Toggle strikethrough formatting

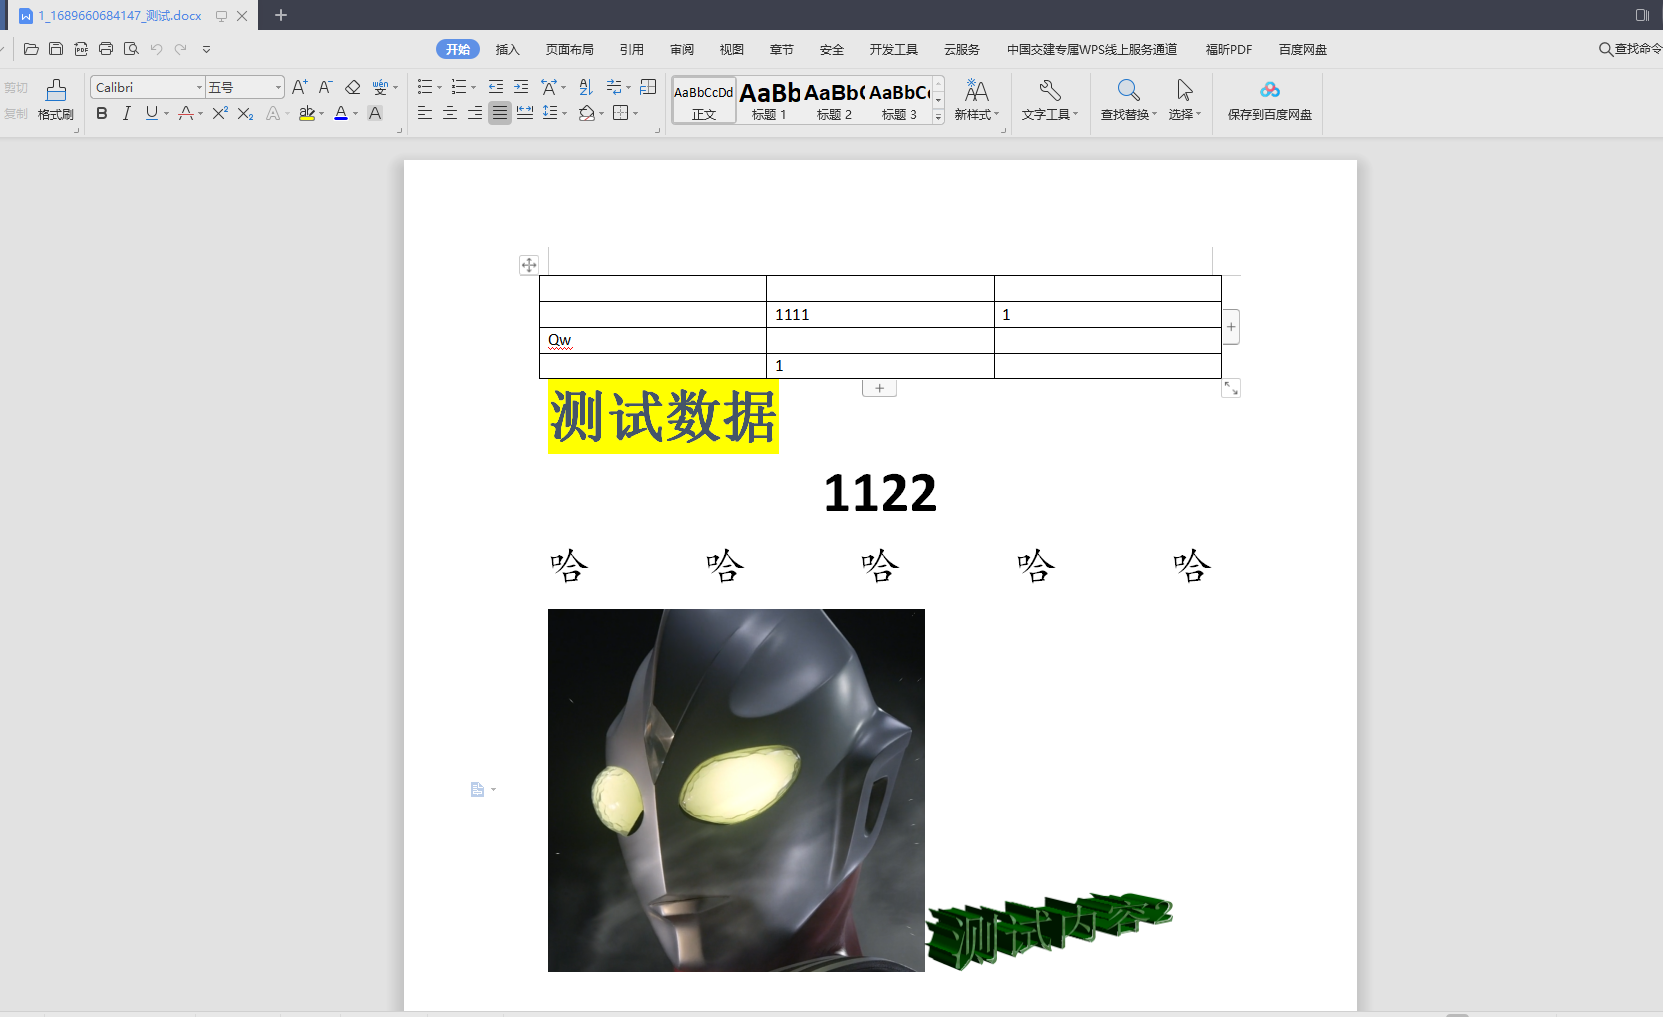click(185, 113)
